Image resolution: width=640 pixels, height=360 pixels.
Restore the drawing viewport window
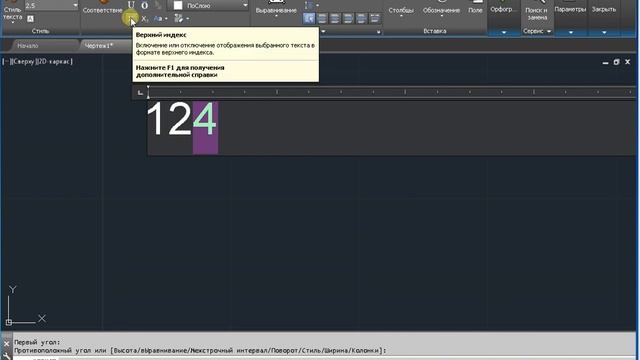[616, 62]
